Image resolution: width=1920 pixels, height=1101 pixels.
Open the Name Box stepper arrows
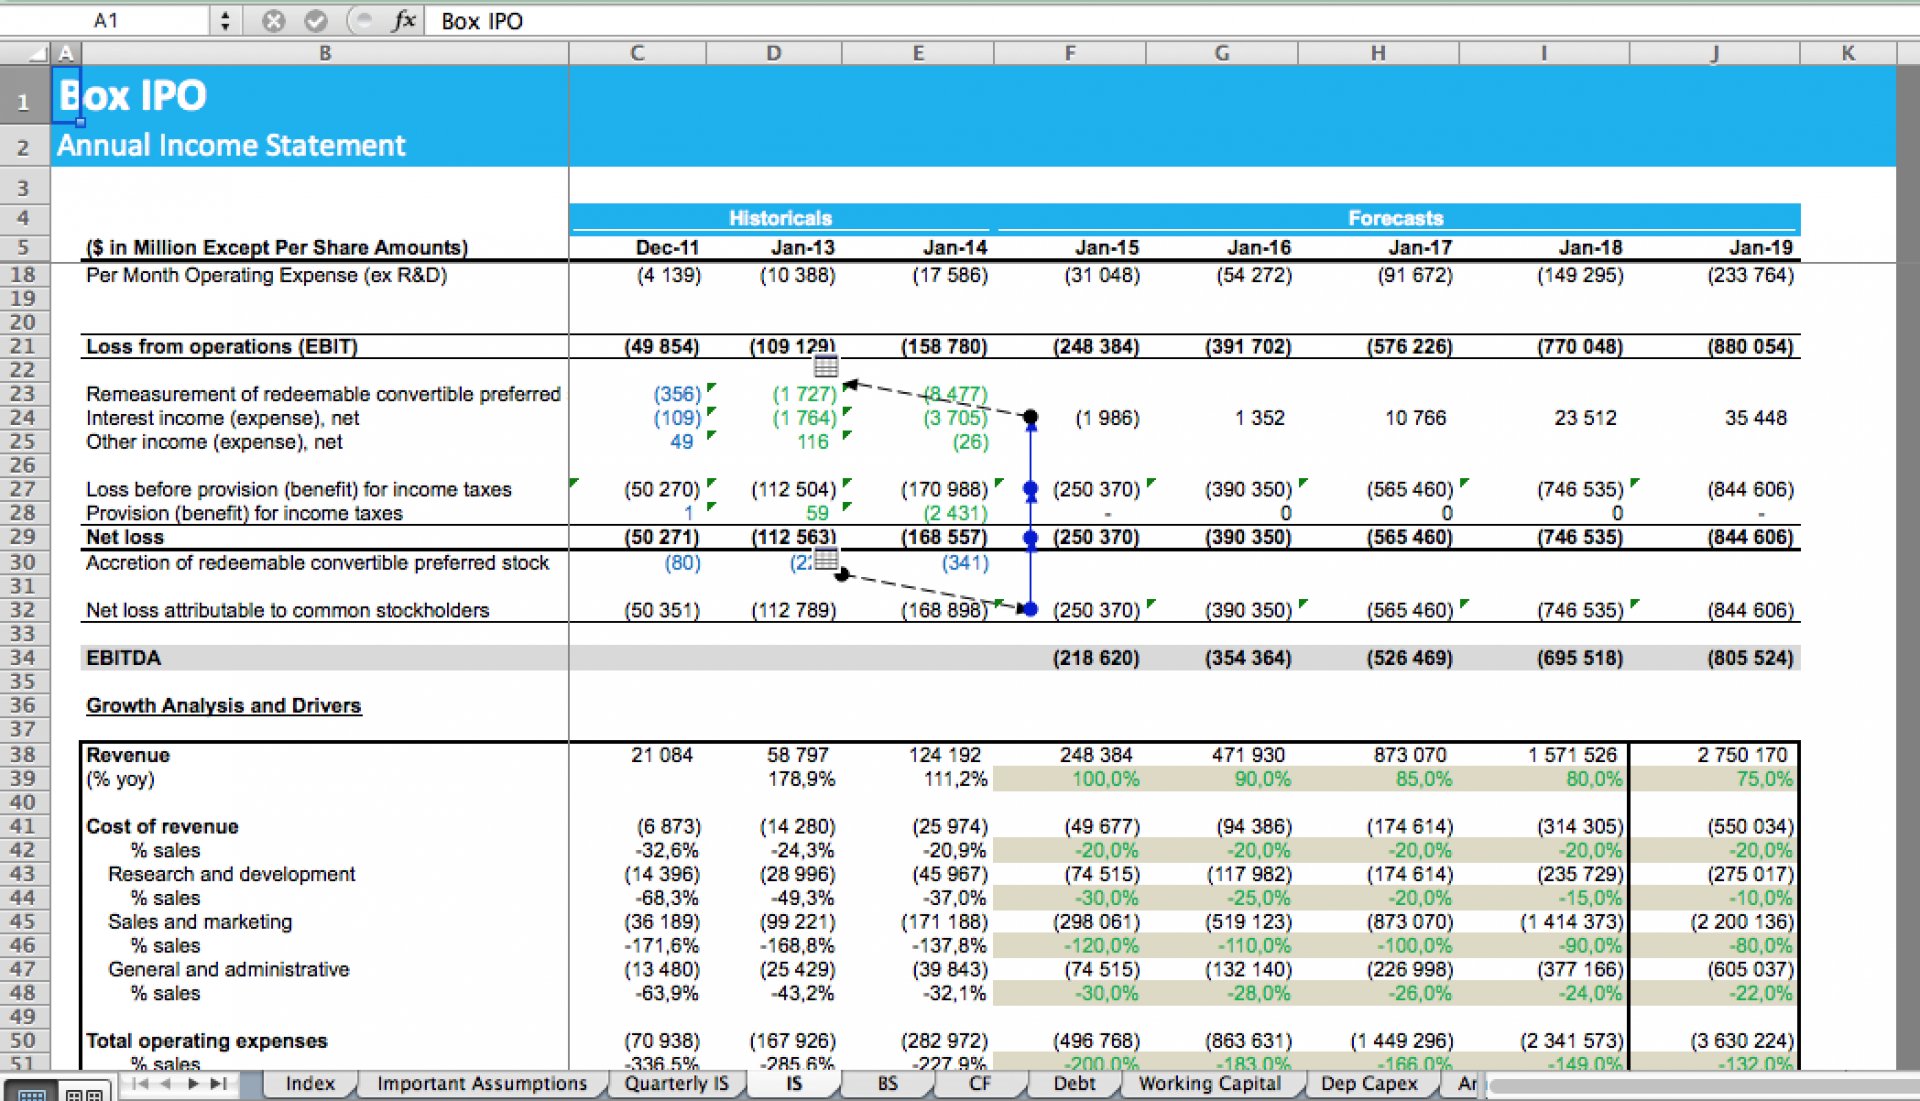point(225,21)
